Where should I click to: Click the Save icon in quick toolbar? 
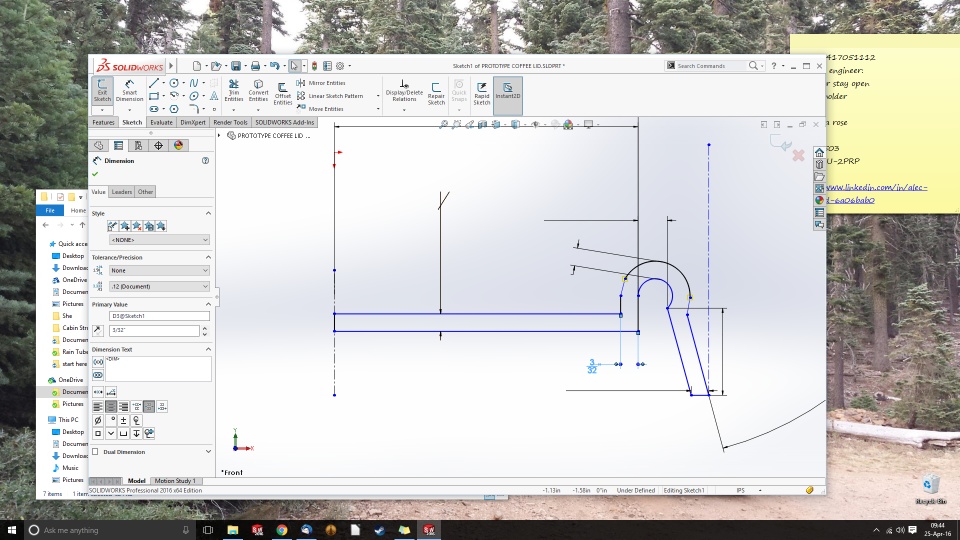236,66
